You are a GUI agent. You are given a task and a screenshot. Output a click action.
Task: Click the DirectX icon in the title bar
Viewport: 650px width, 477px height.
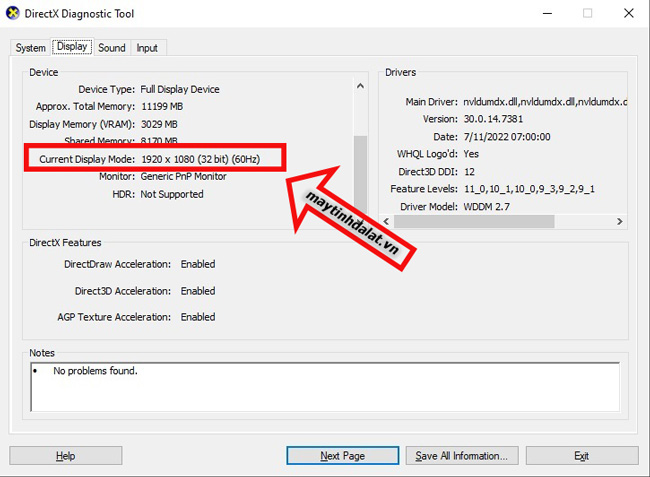click(12, 14)
